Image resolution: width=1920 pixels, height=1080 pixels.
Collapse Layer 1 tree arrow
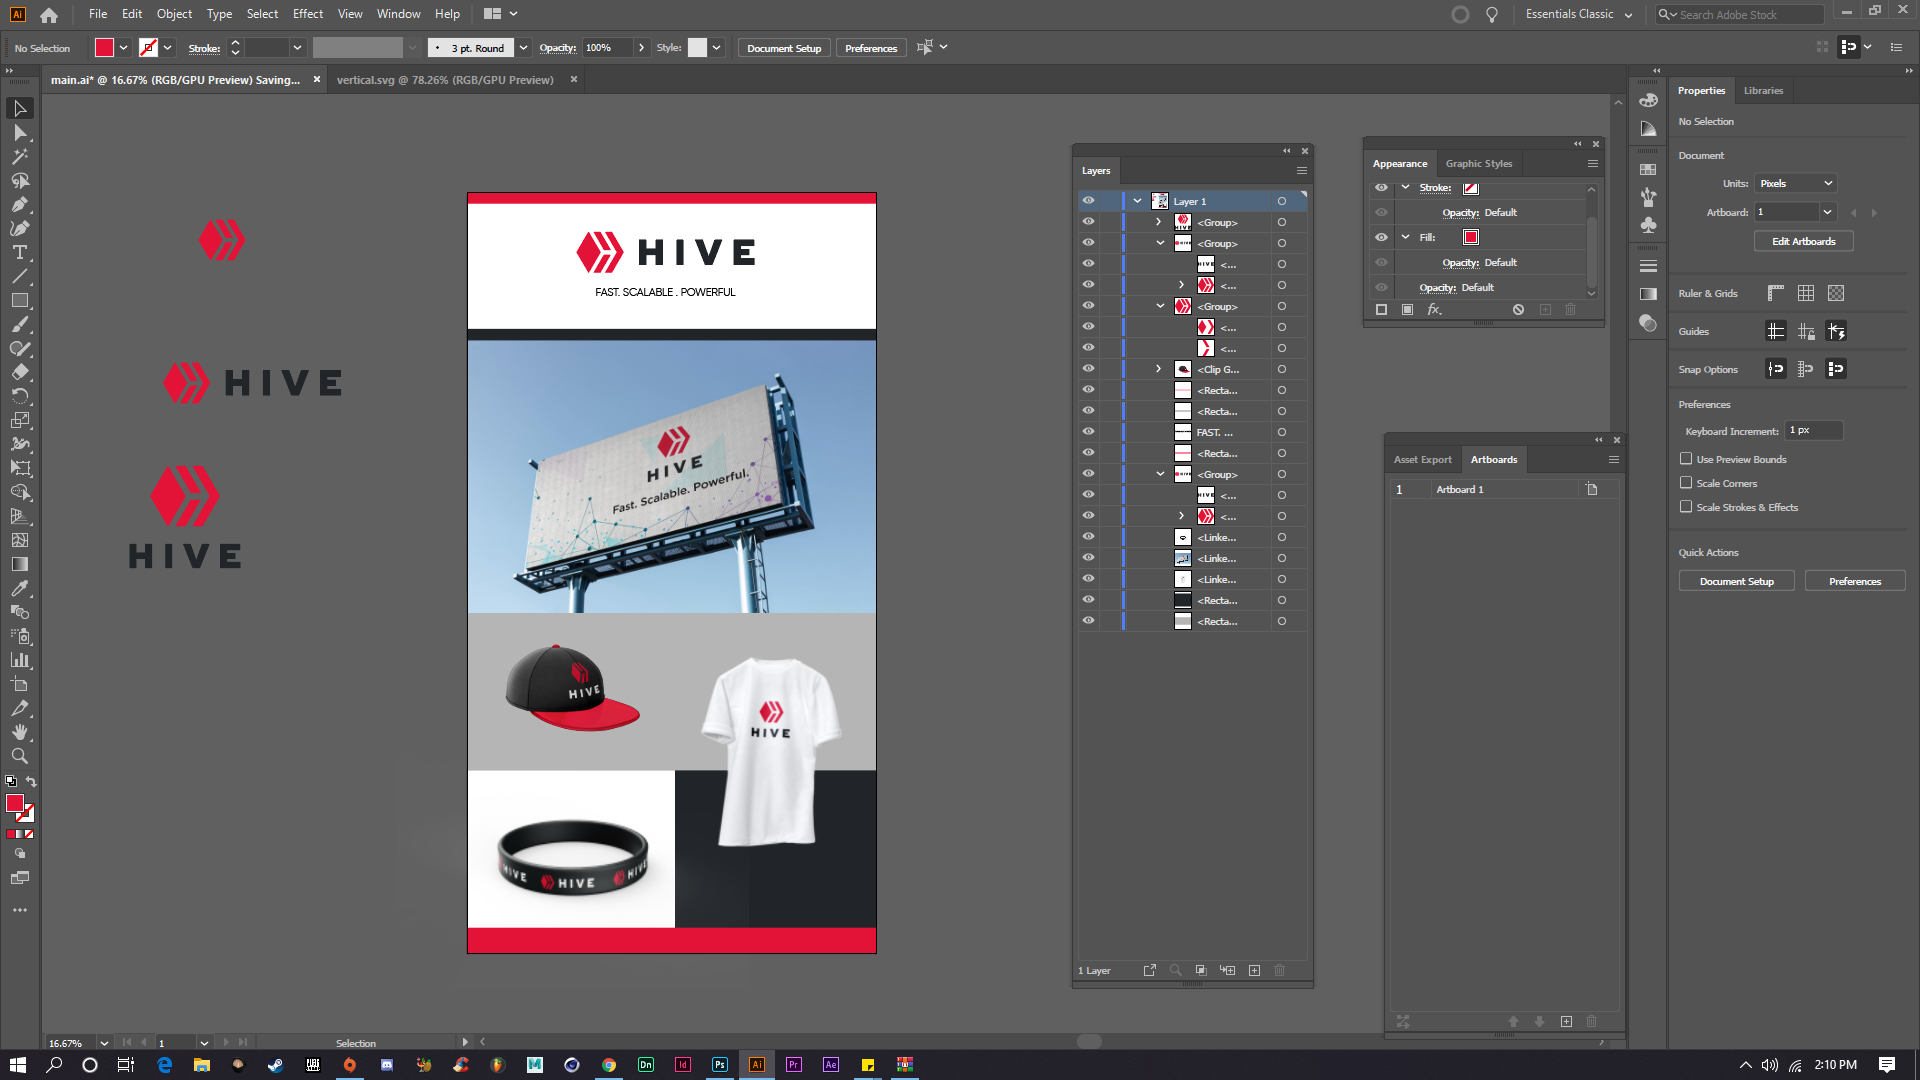(1137, 201)
